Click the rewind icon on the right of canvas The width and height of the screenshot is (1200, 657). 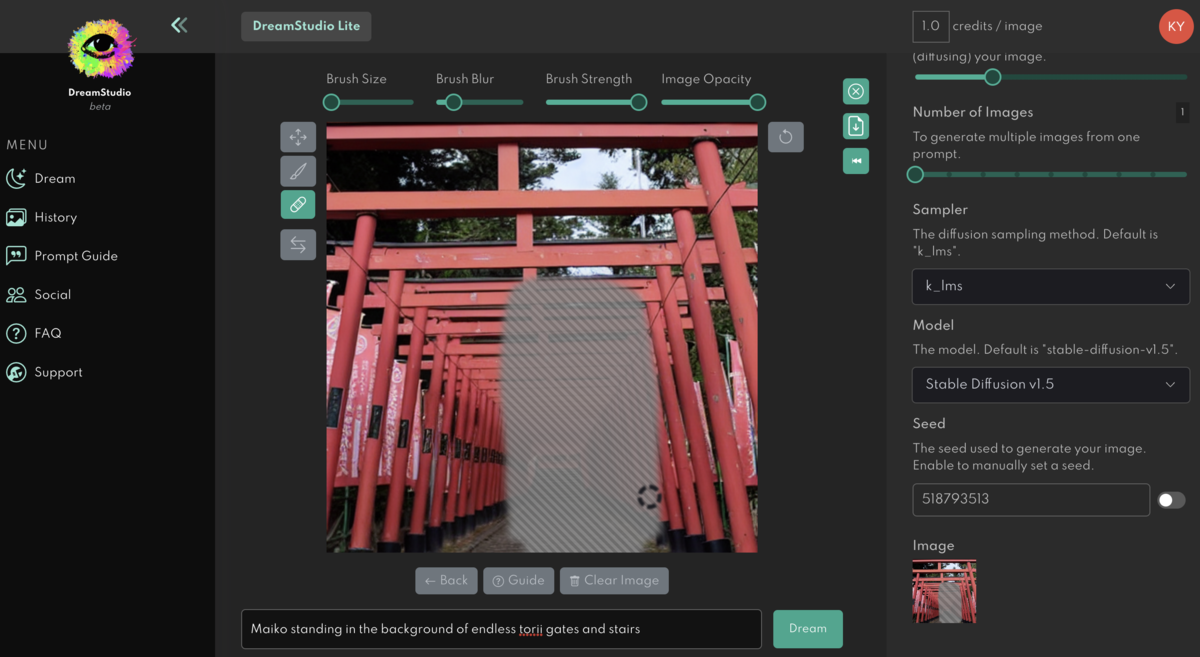click(x=855, y=161)
